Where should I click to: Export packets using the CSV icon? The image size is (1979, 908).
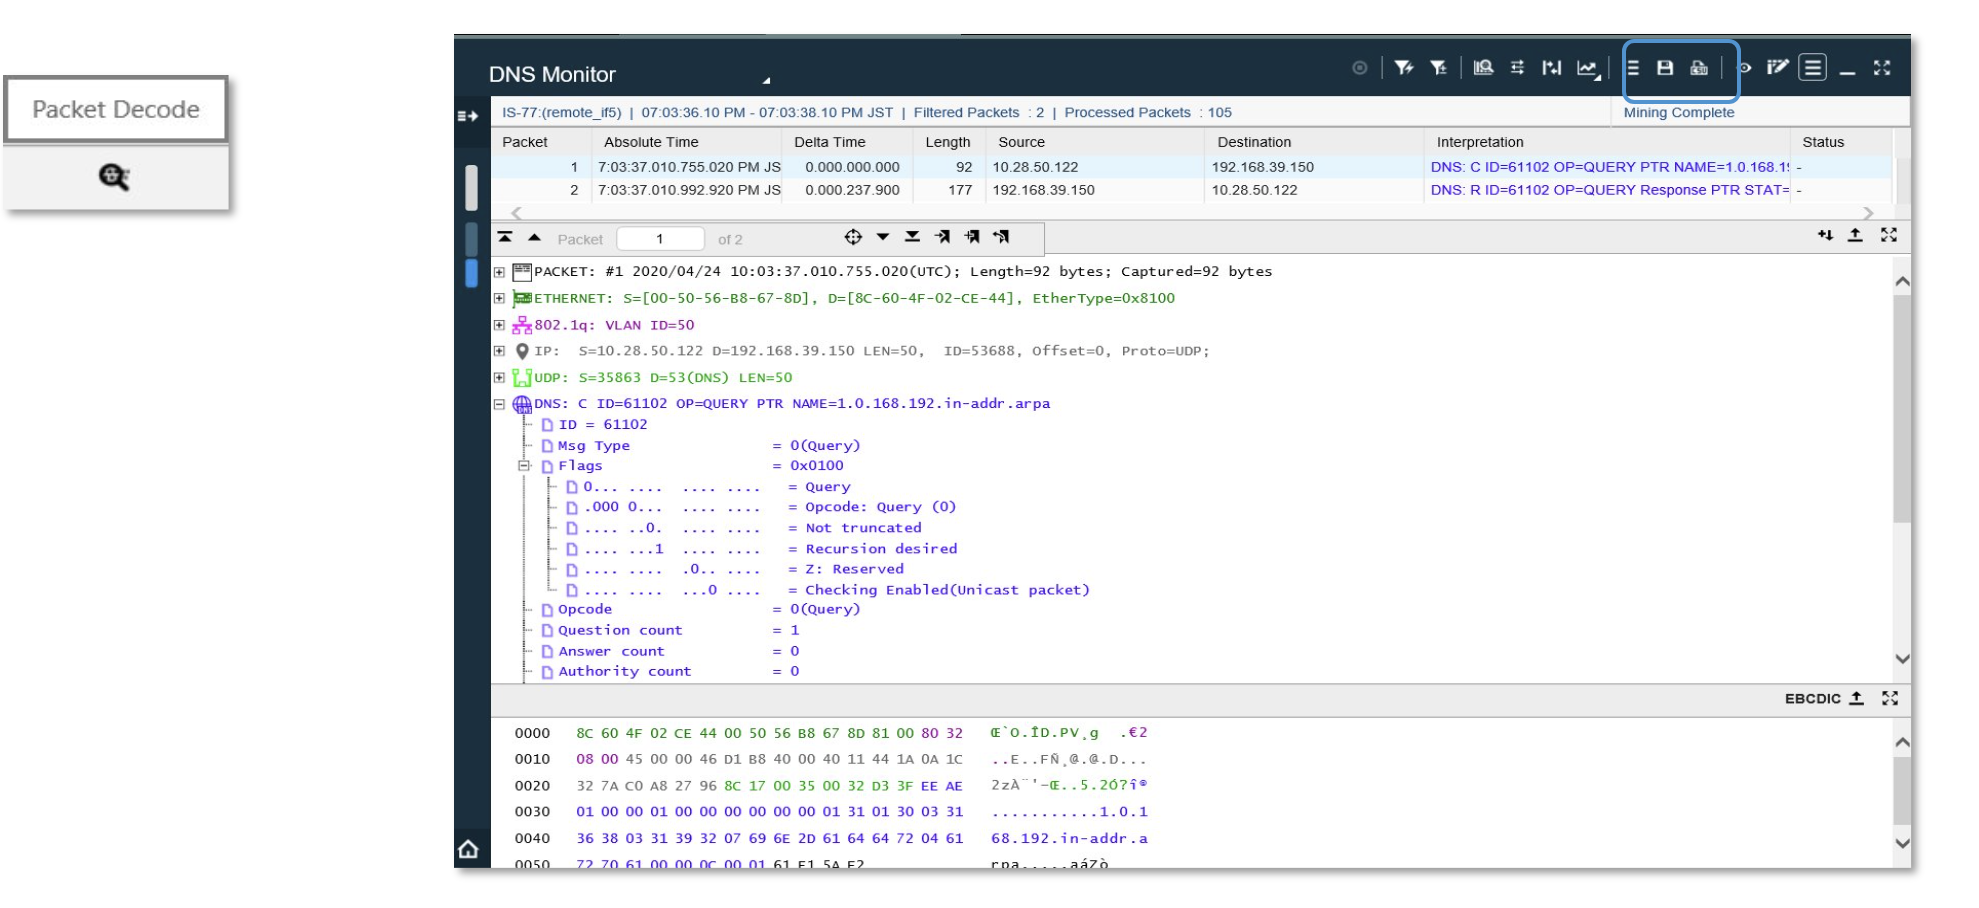[1699, 68]
